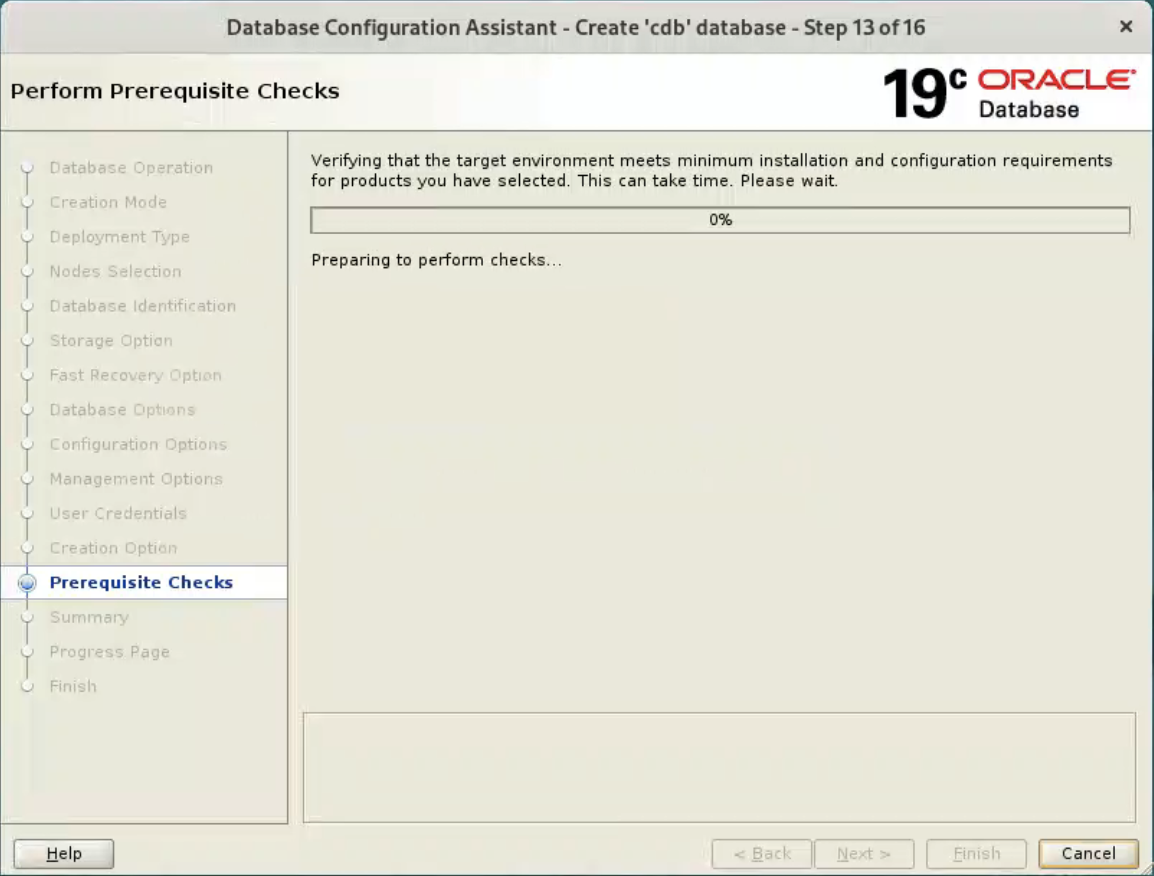Viewport: 1154px width, 876px height.
Task: Select the Summary step in sidebar
Action: point(89,618)
